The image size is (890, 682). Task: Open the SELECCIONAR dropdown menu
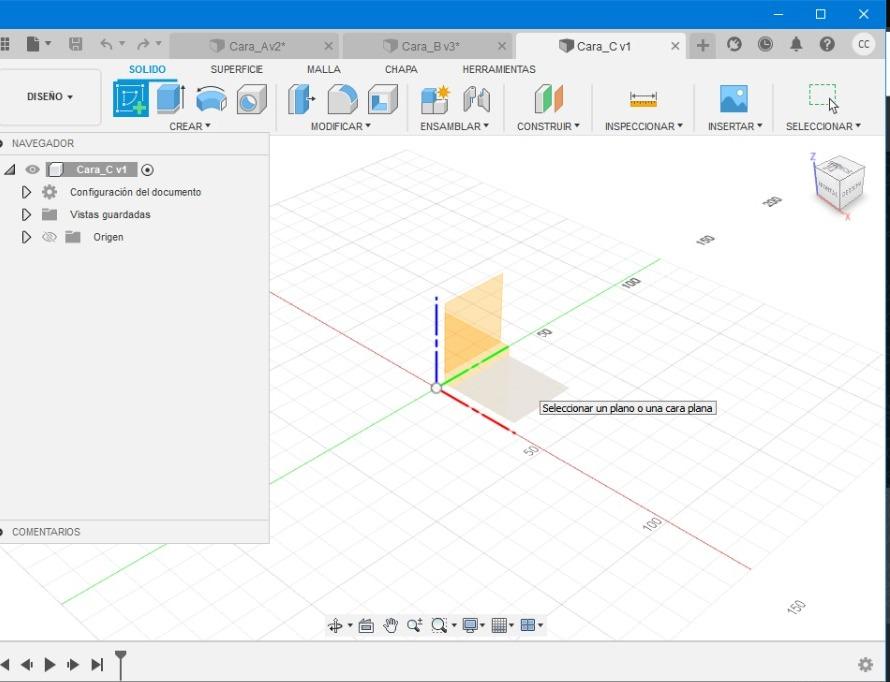coord(823,127)
